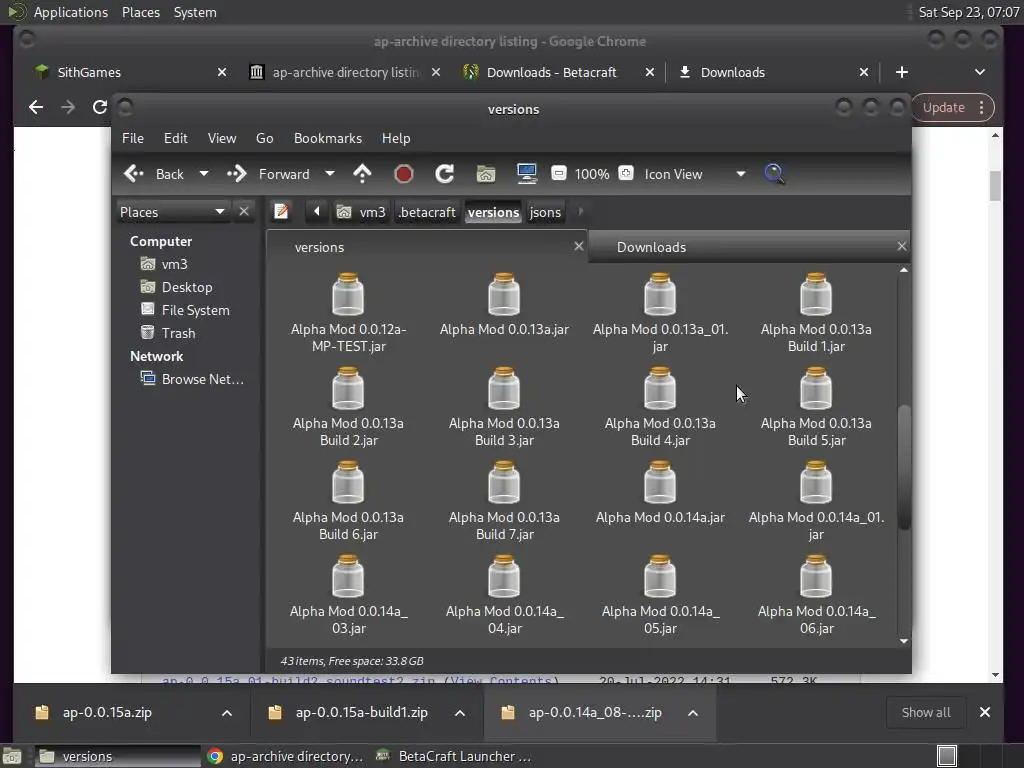Open the Home folder toolbar icon
The image size is (1024, 768).
pyautogui.click(x=486, y=174)
